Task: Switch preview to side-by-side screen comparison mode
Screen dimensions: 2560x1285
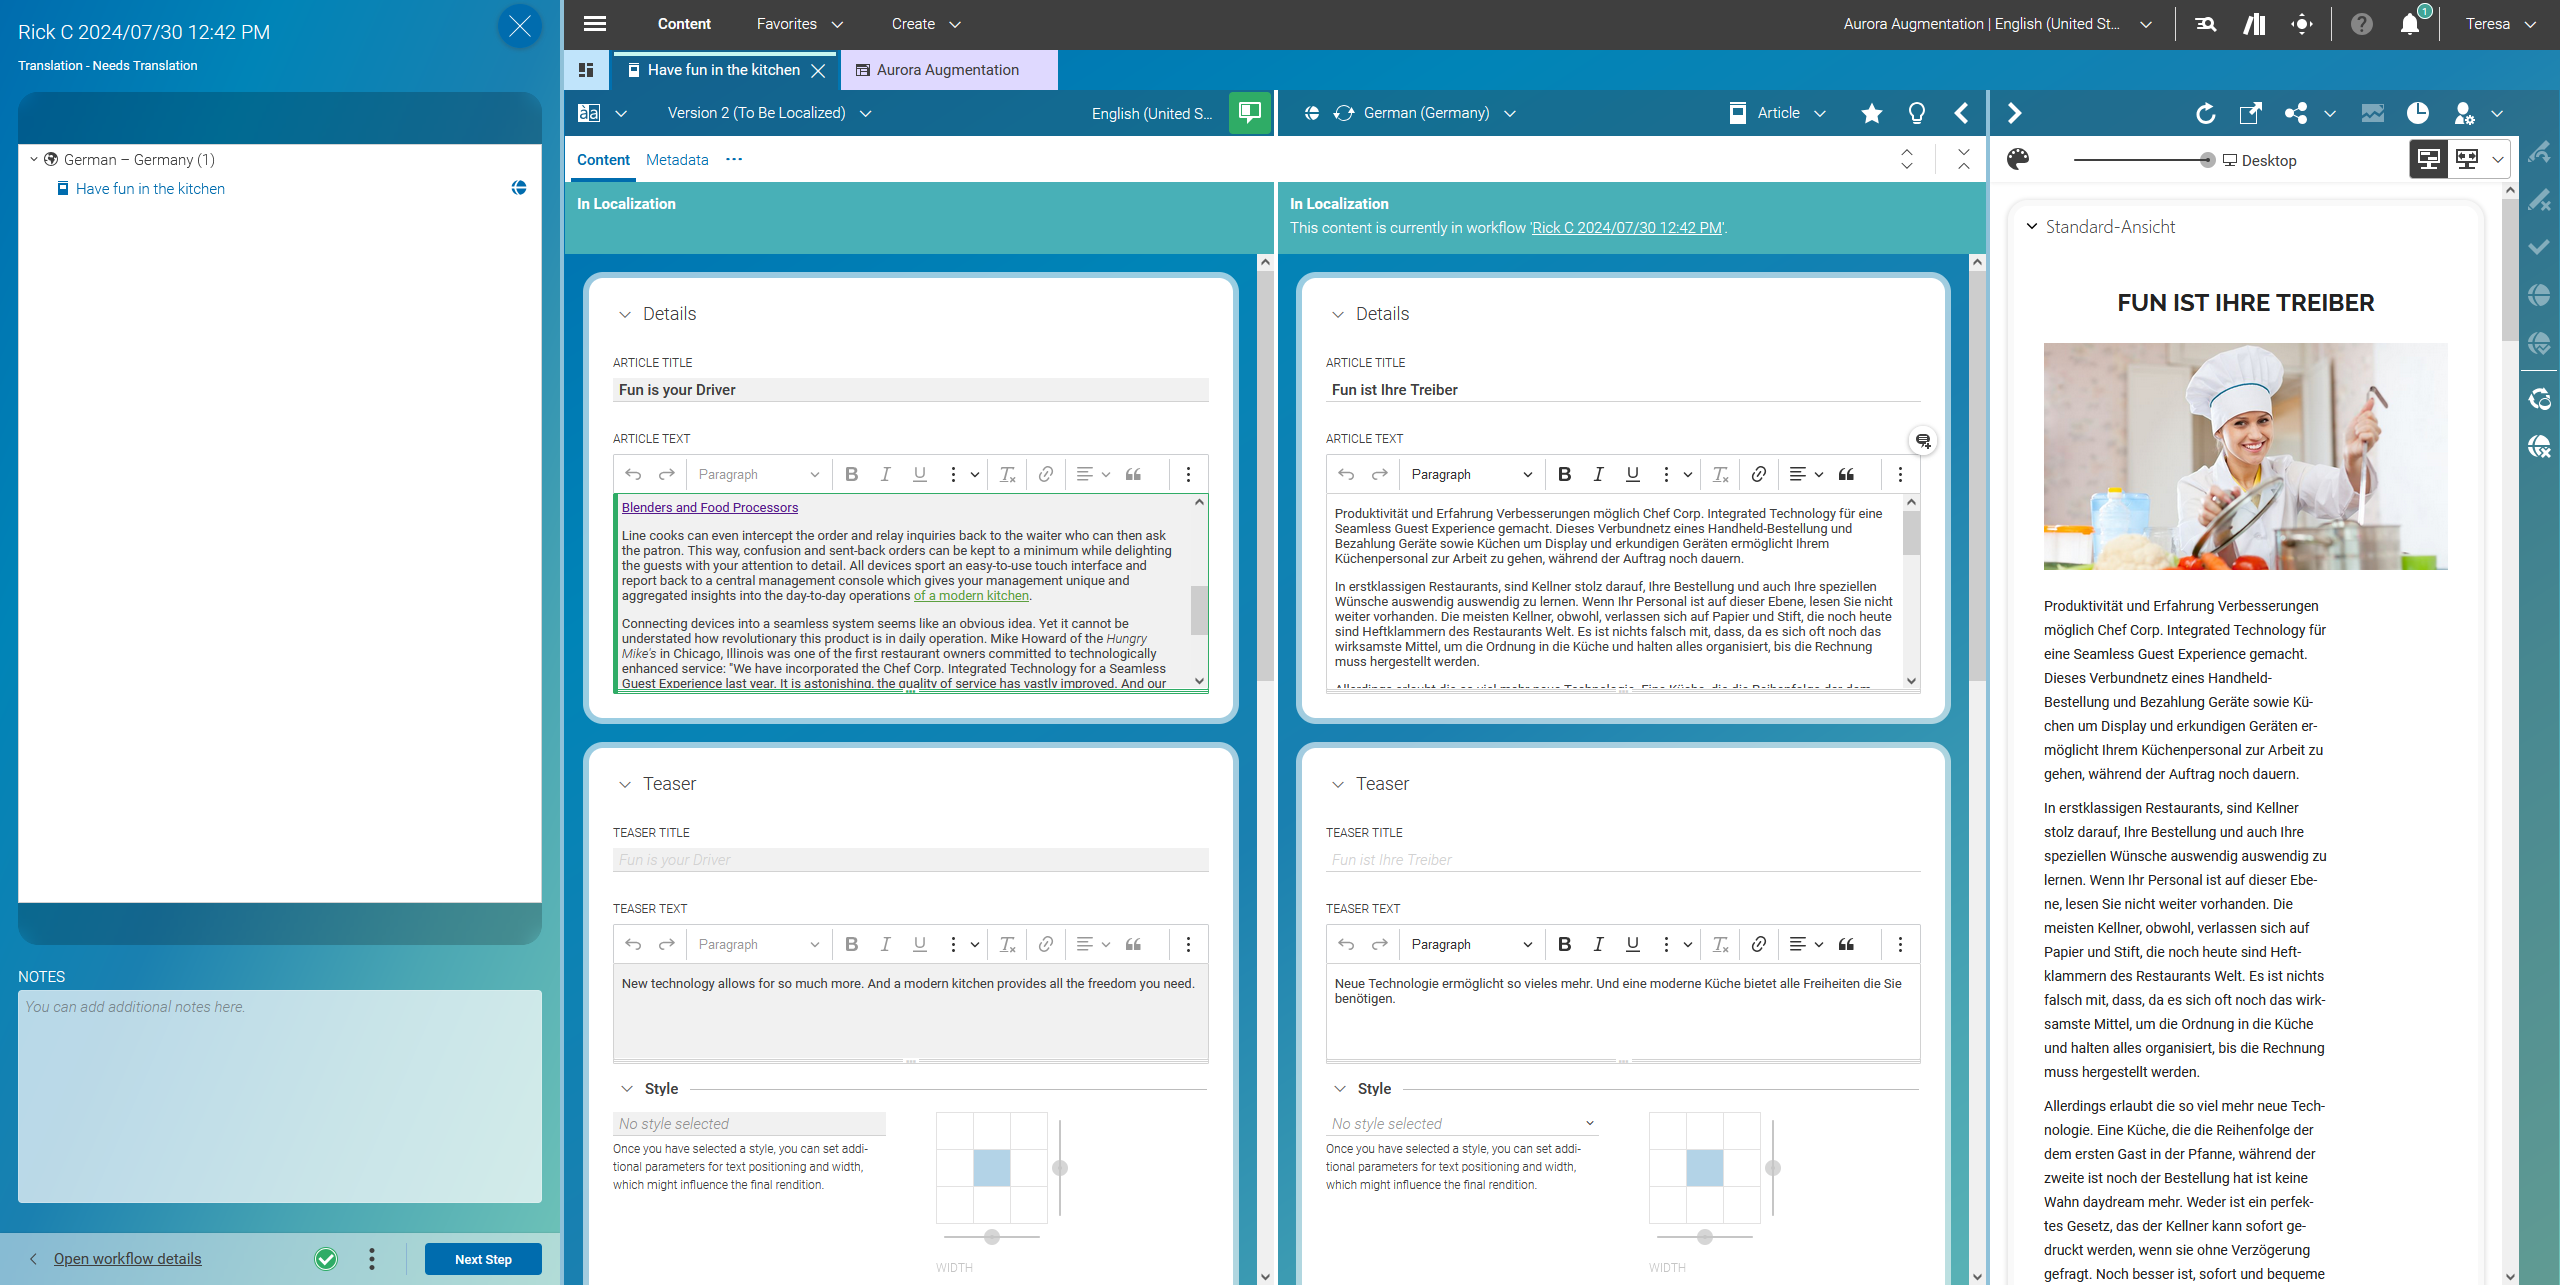Action: (x=2467, y=159)
